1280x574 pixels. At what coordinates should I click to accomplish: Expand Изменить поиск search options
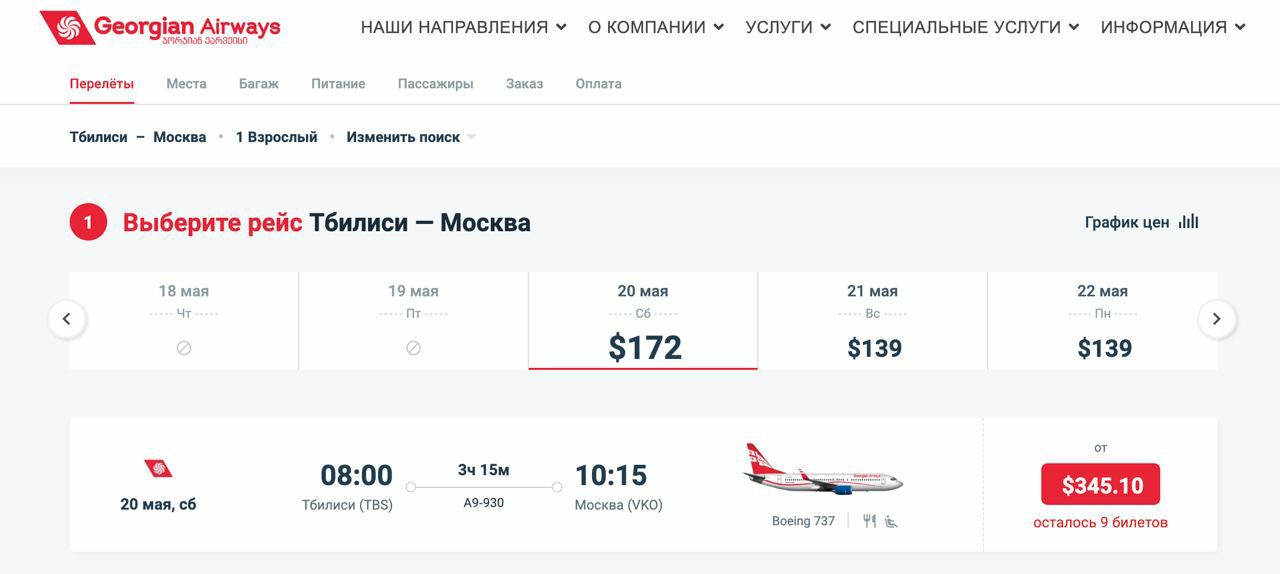point(410,137)
